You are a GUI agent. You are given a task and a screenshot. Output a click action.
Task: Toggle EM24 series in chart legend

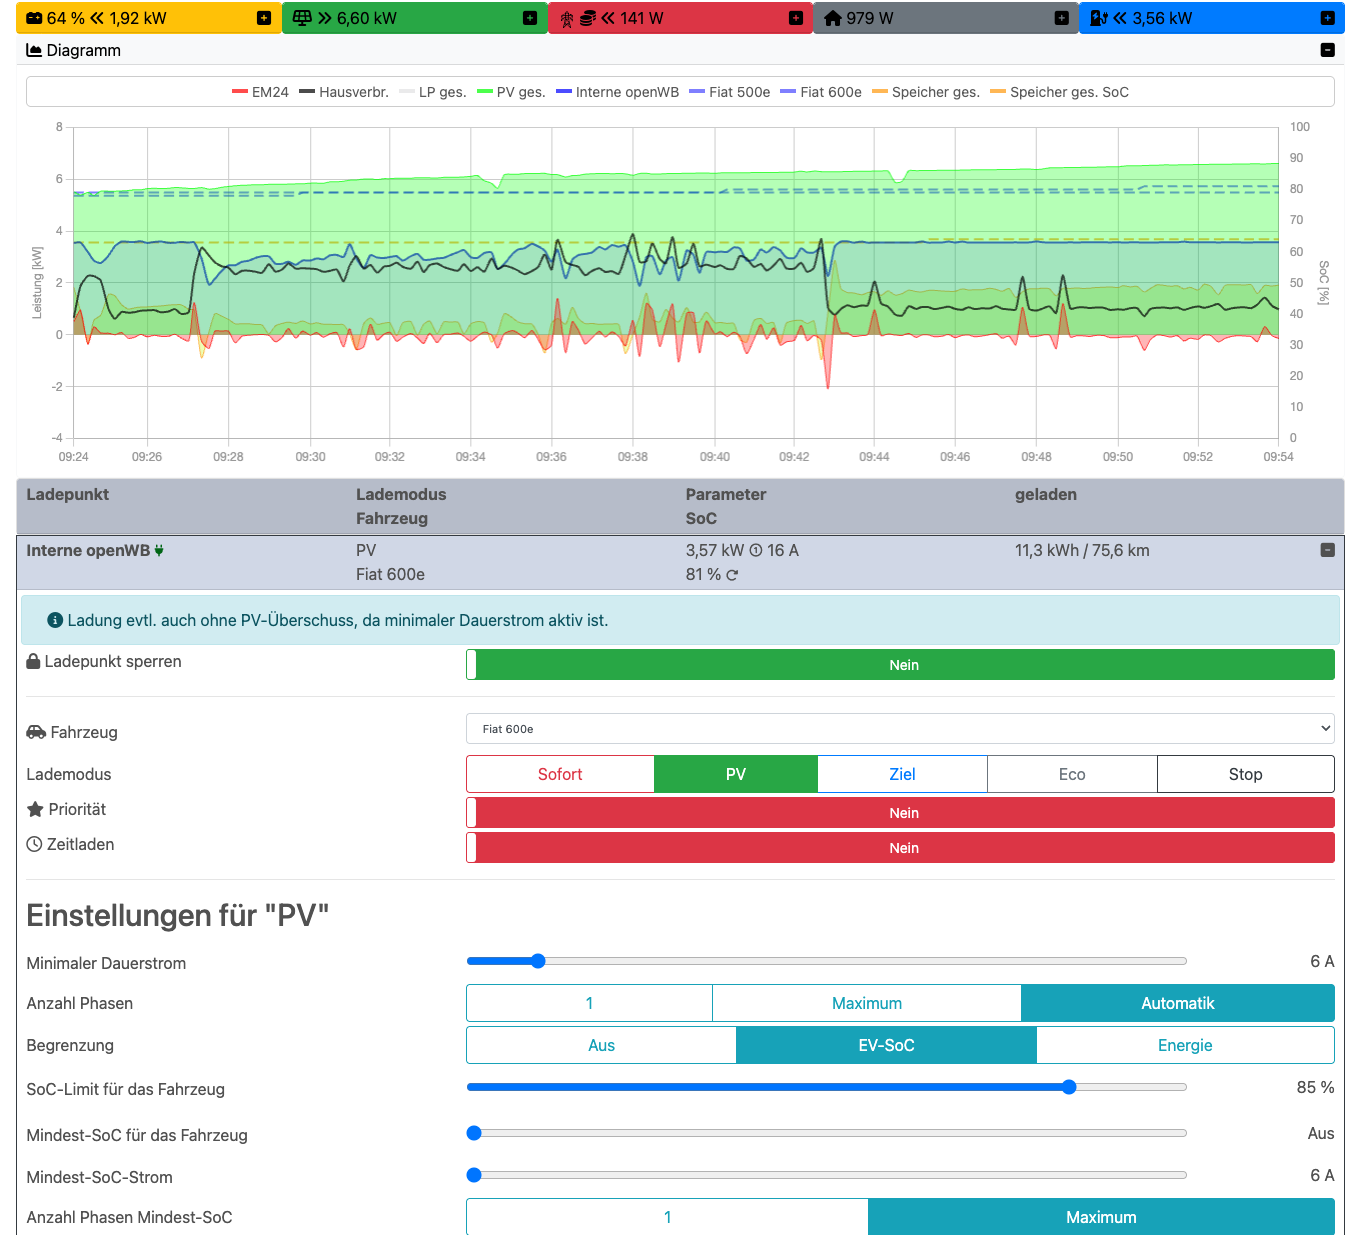coord(260,92)
